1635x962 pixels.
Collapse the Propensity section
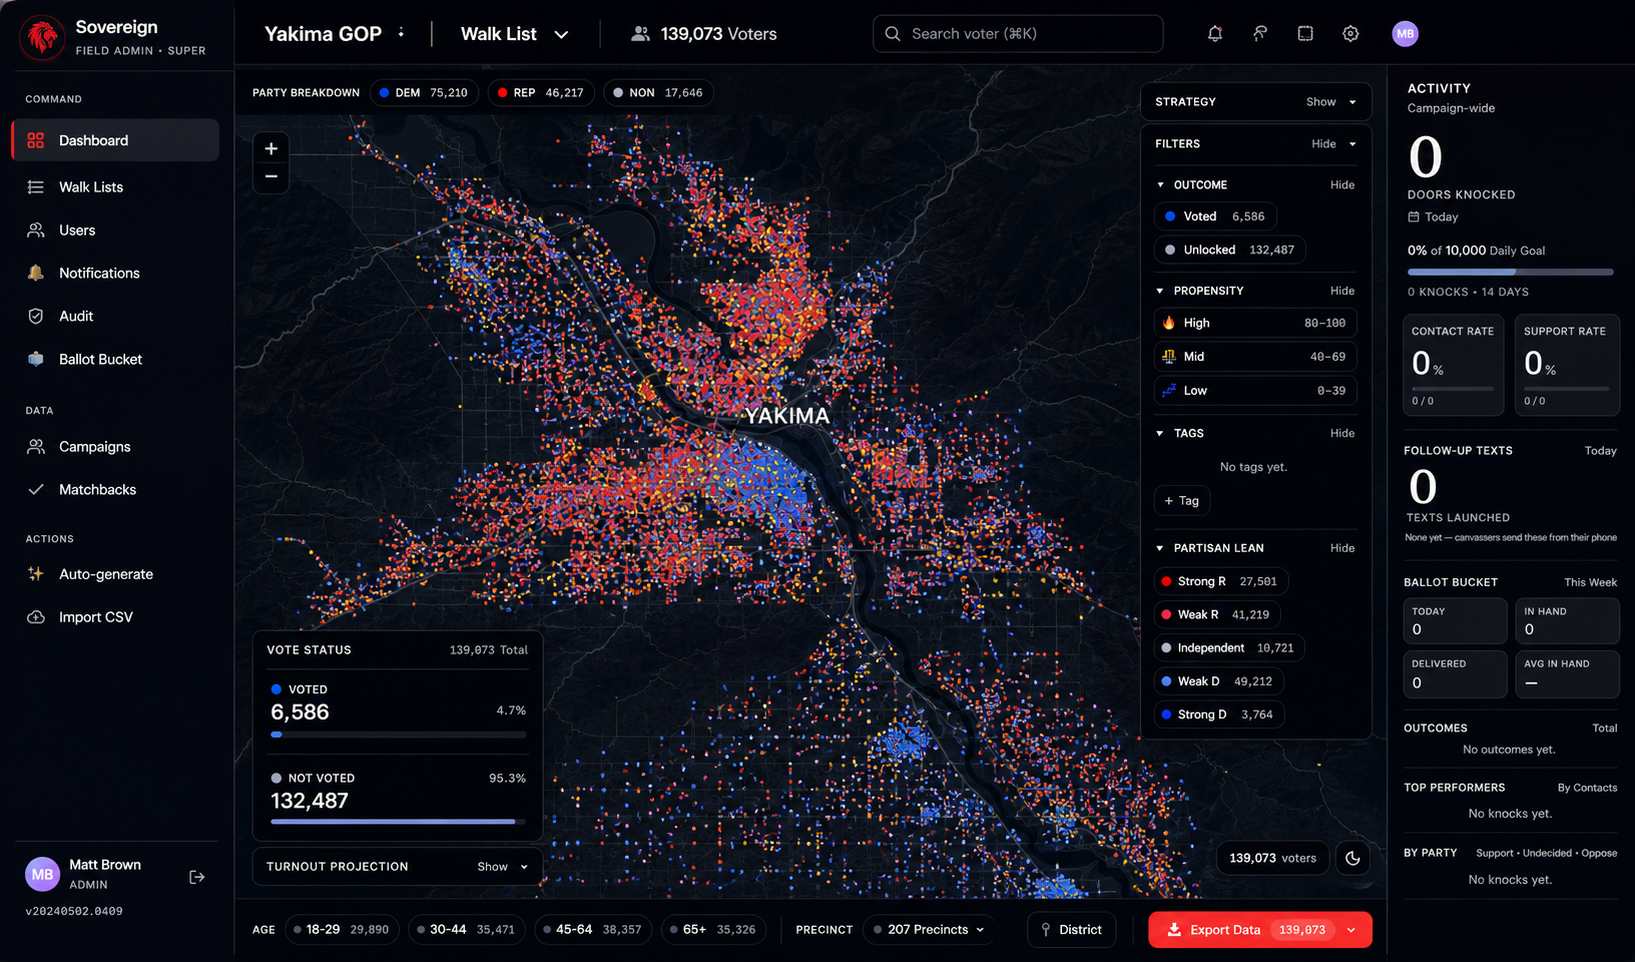pos(1342,291)
